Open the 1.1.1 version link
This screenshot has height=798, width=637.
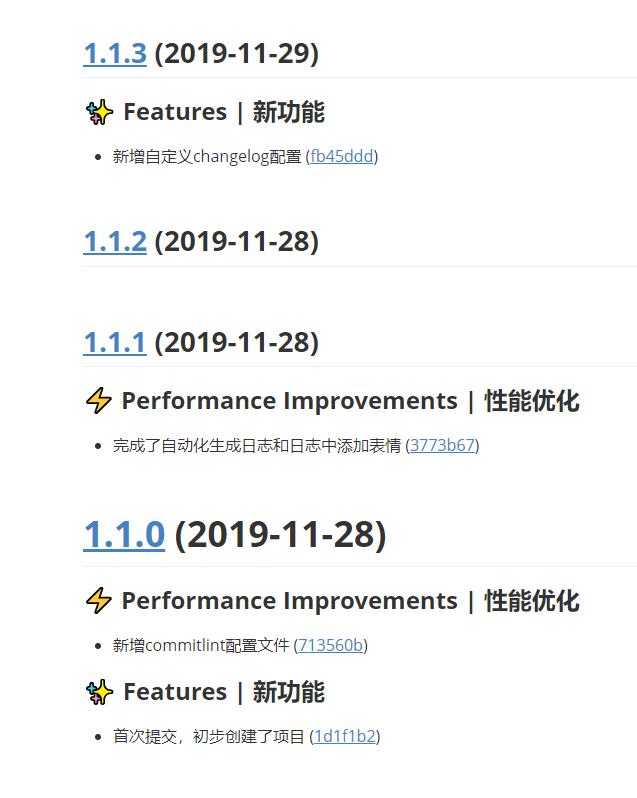pyautogui.click(x=115, y=343)
